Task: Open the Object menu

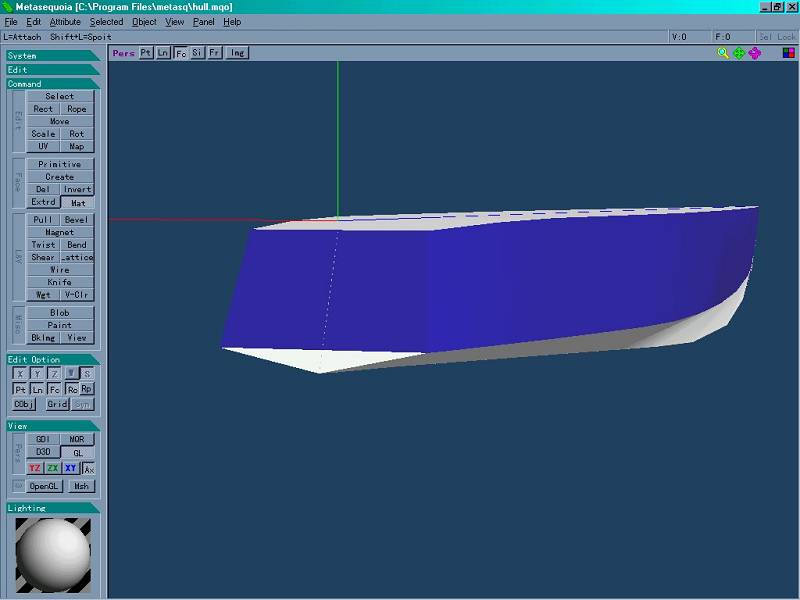Action: (x=144, y=22)
